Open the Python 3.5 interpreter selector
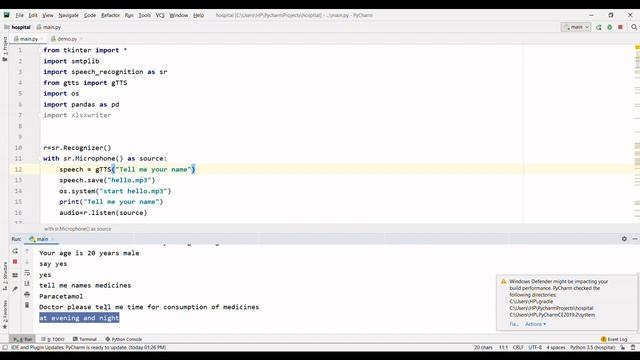The height and width of the screenshot is (360, 640). tap(592, 347)
